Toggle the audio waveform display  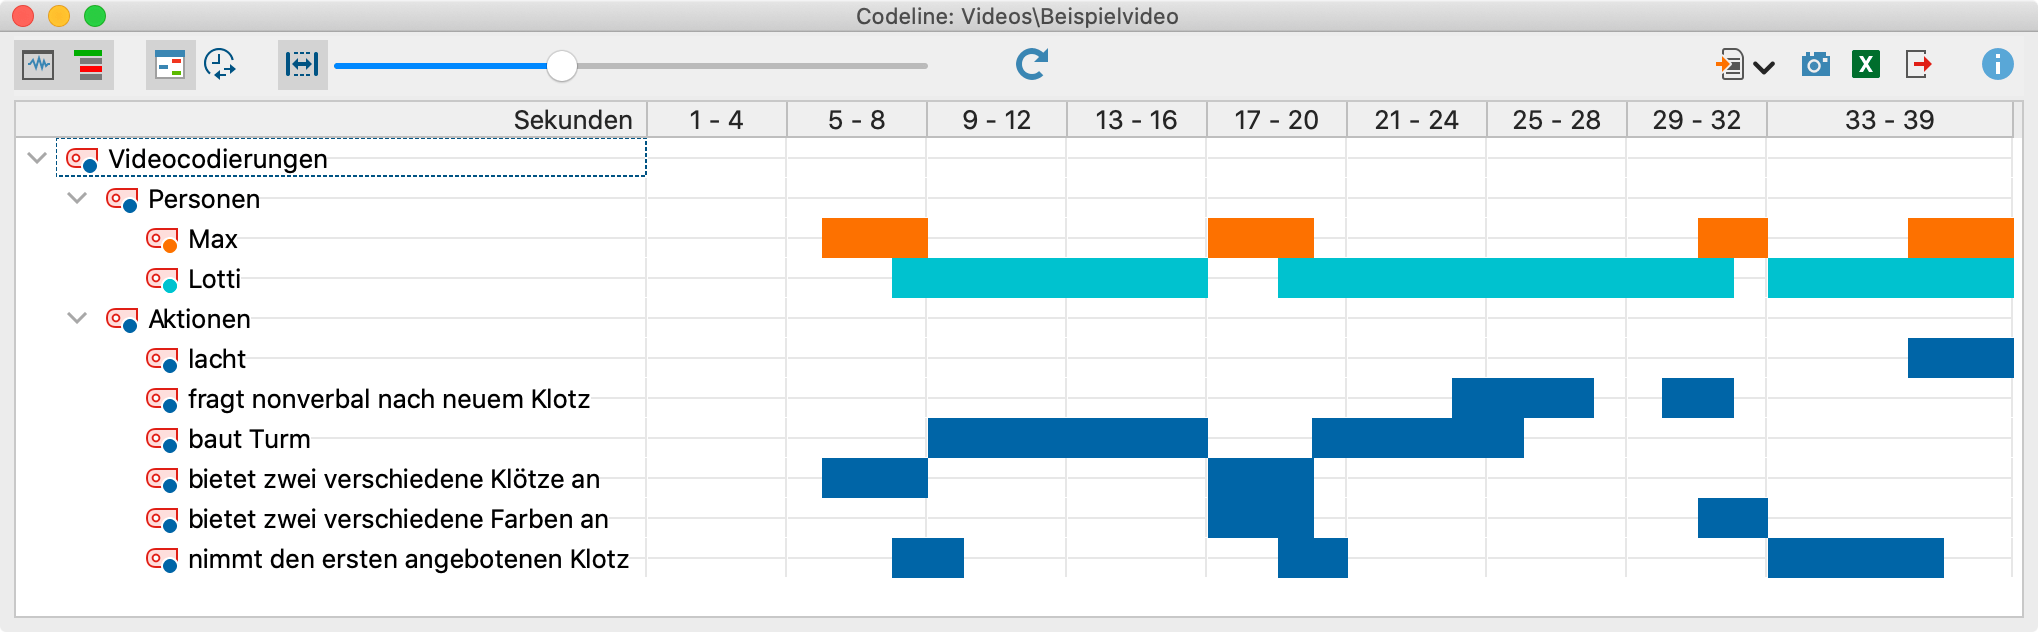click(x=39, y=66)
